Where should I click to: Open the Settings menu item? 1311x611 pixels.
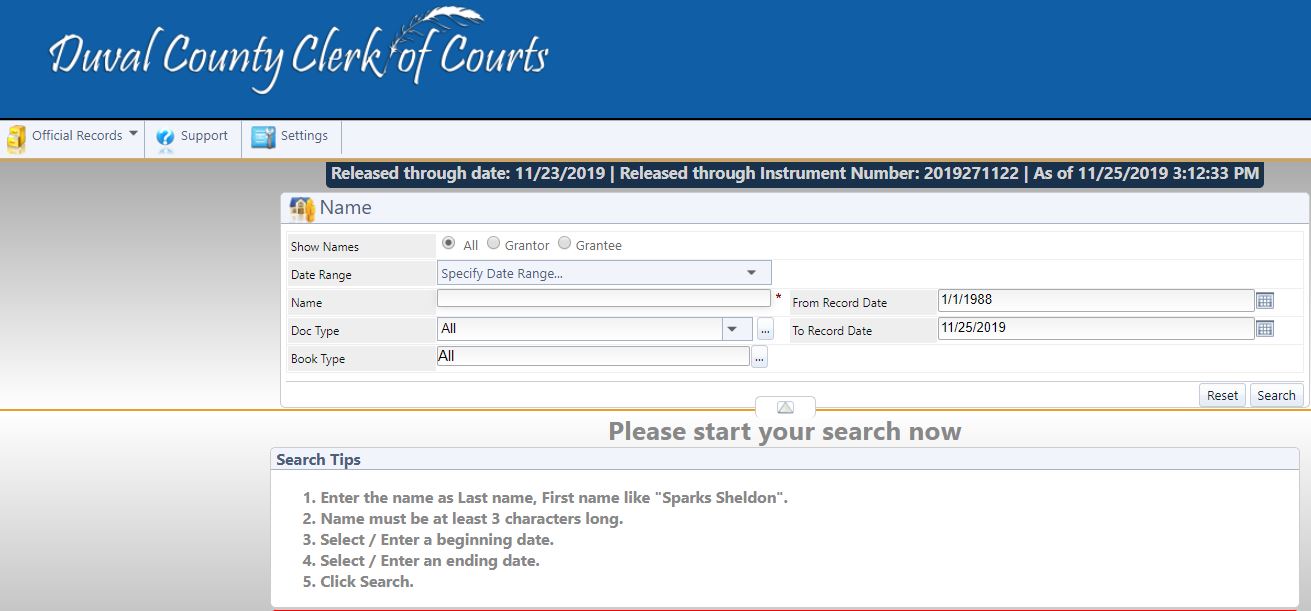(x=291, y=137)
